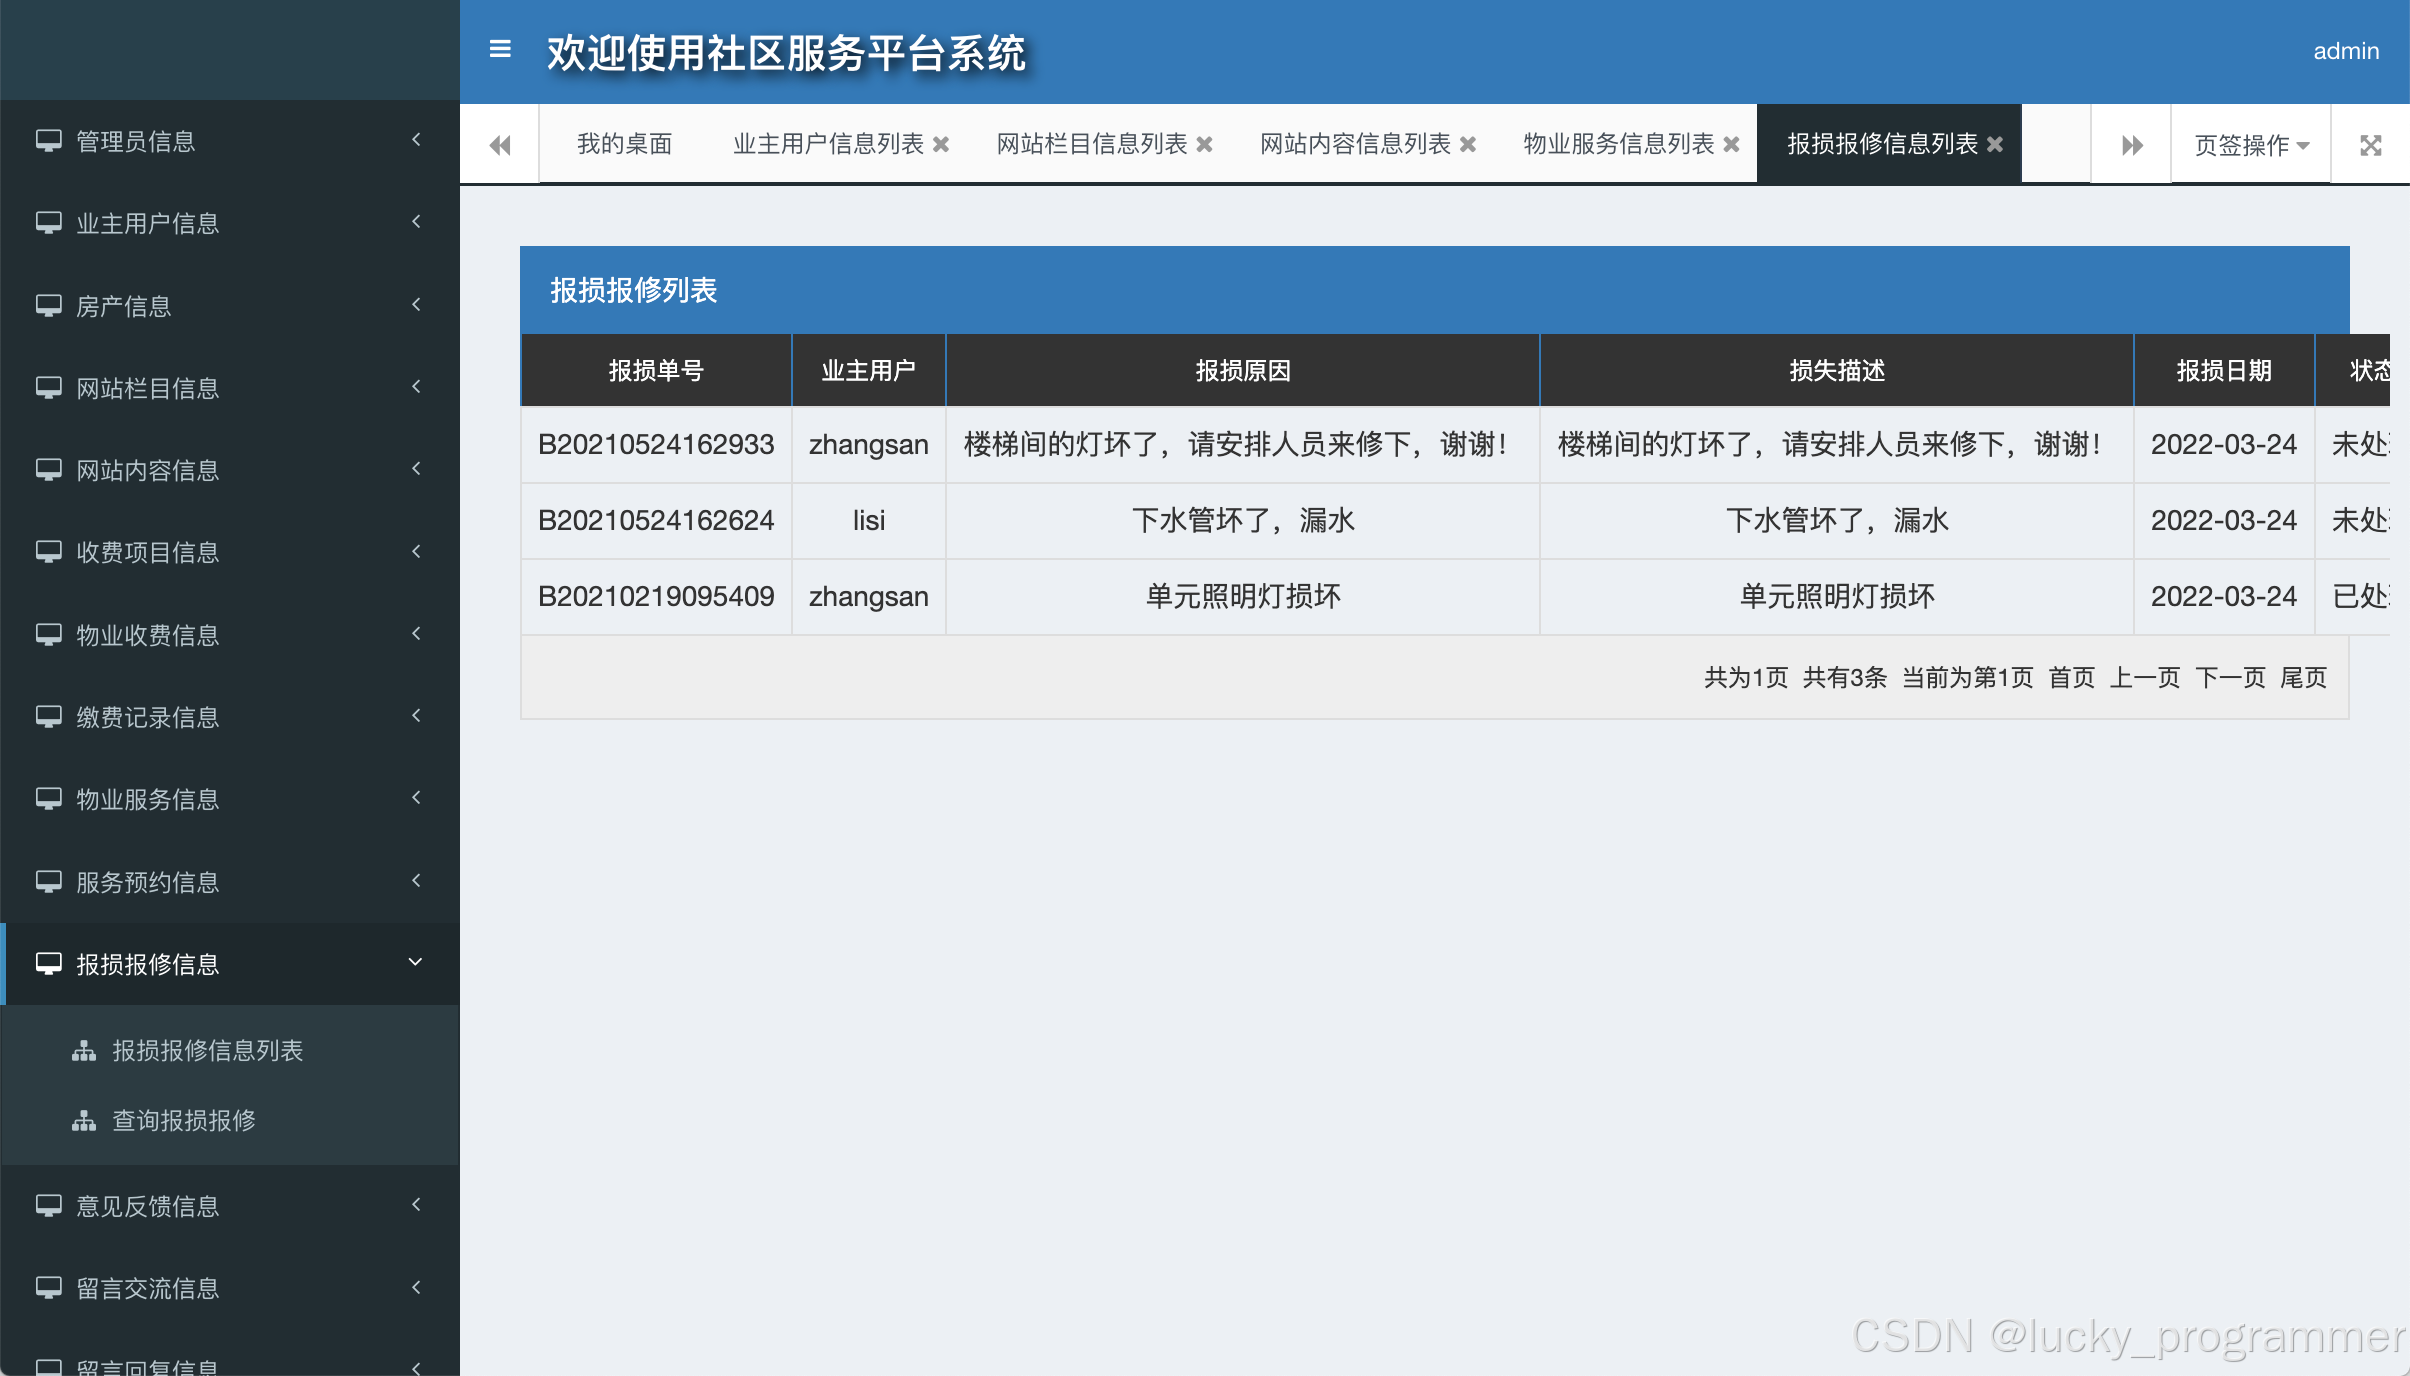The image size is (2410, 1376).
Task: Open 报损报修信息列表 submenu item
Action: point(207,1050)
